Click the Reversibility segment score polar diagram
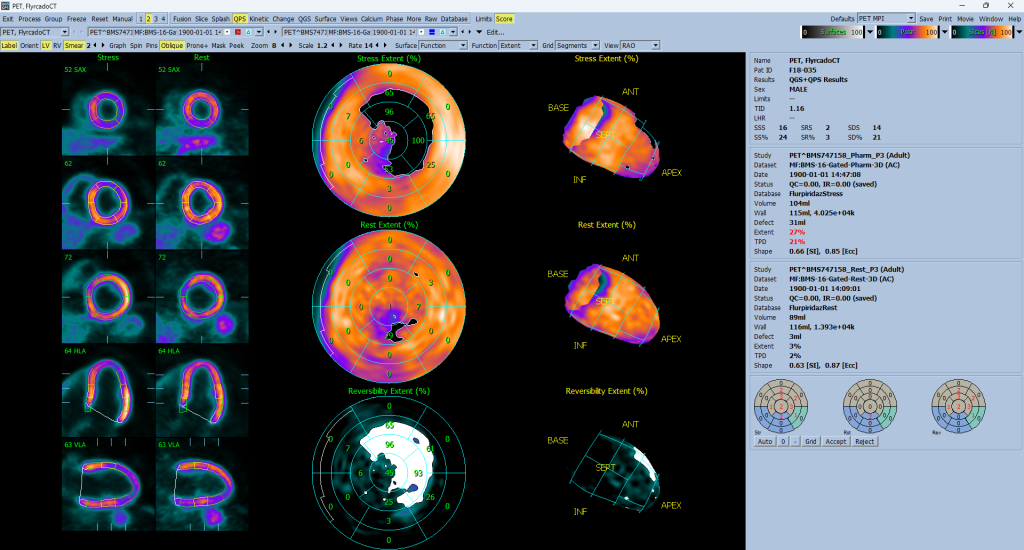Image resolution: width=1024 pixels, height=550 pixels. [959, 406]
